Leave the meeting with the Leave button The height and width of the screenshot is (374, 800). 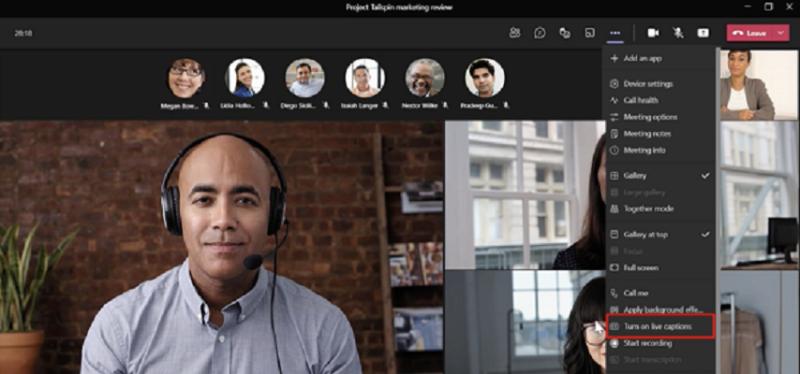tap(751, 33)
